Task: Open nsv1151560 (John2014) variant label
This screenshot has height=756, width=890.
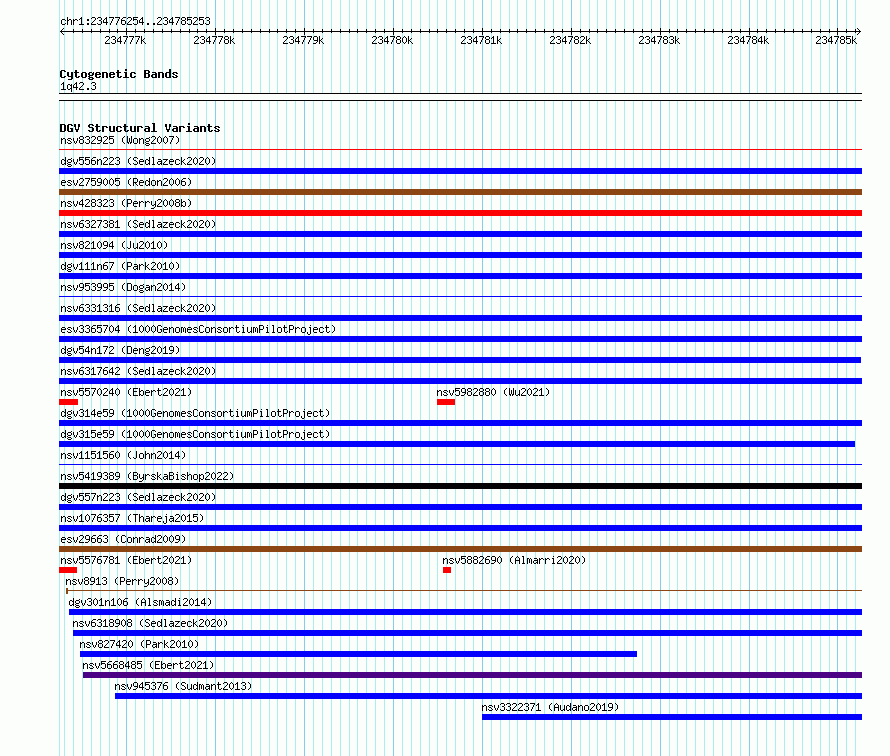Action: click(123, 455)
